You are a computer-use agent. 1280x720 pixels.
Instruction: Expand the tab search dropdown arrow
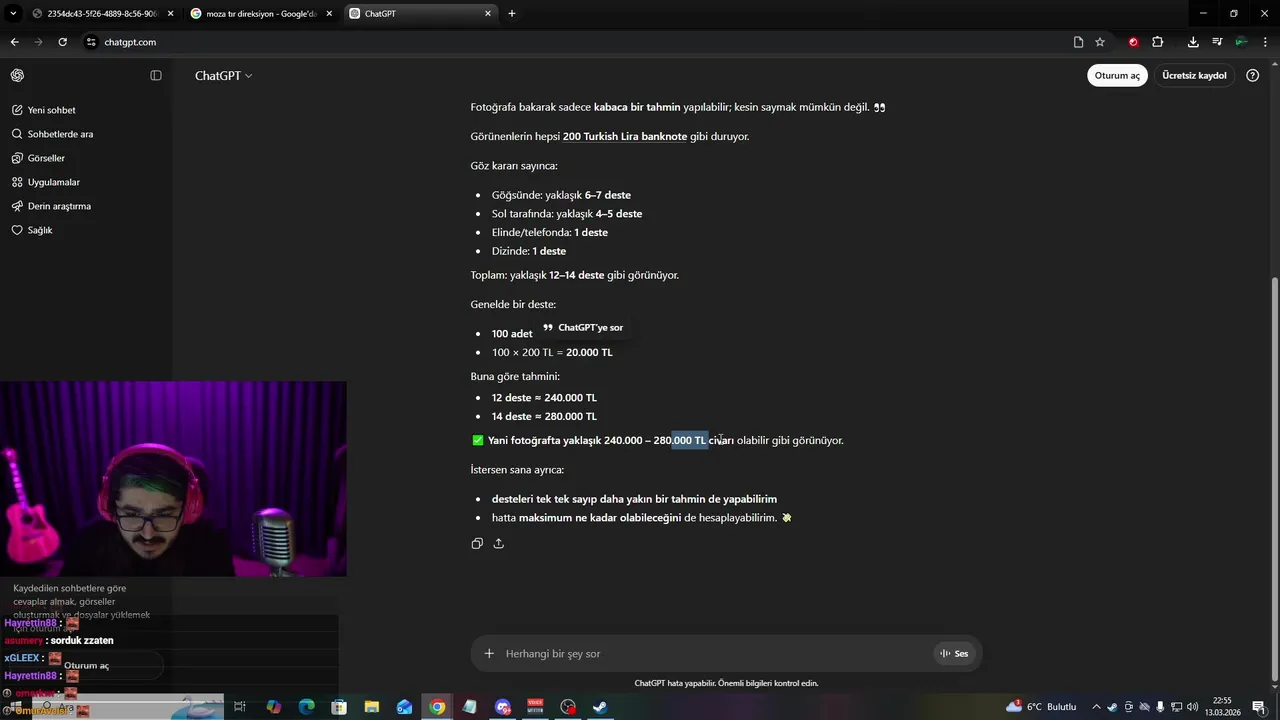(x=13, y=14)
